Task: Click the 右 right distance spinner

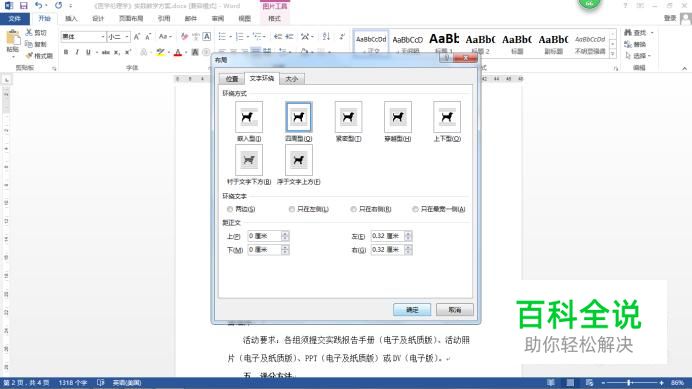Action: [x=408, y=250]
